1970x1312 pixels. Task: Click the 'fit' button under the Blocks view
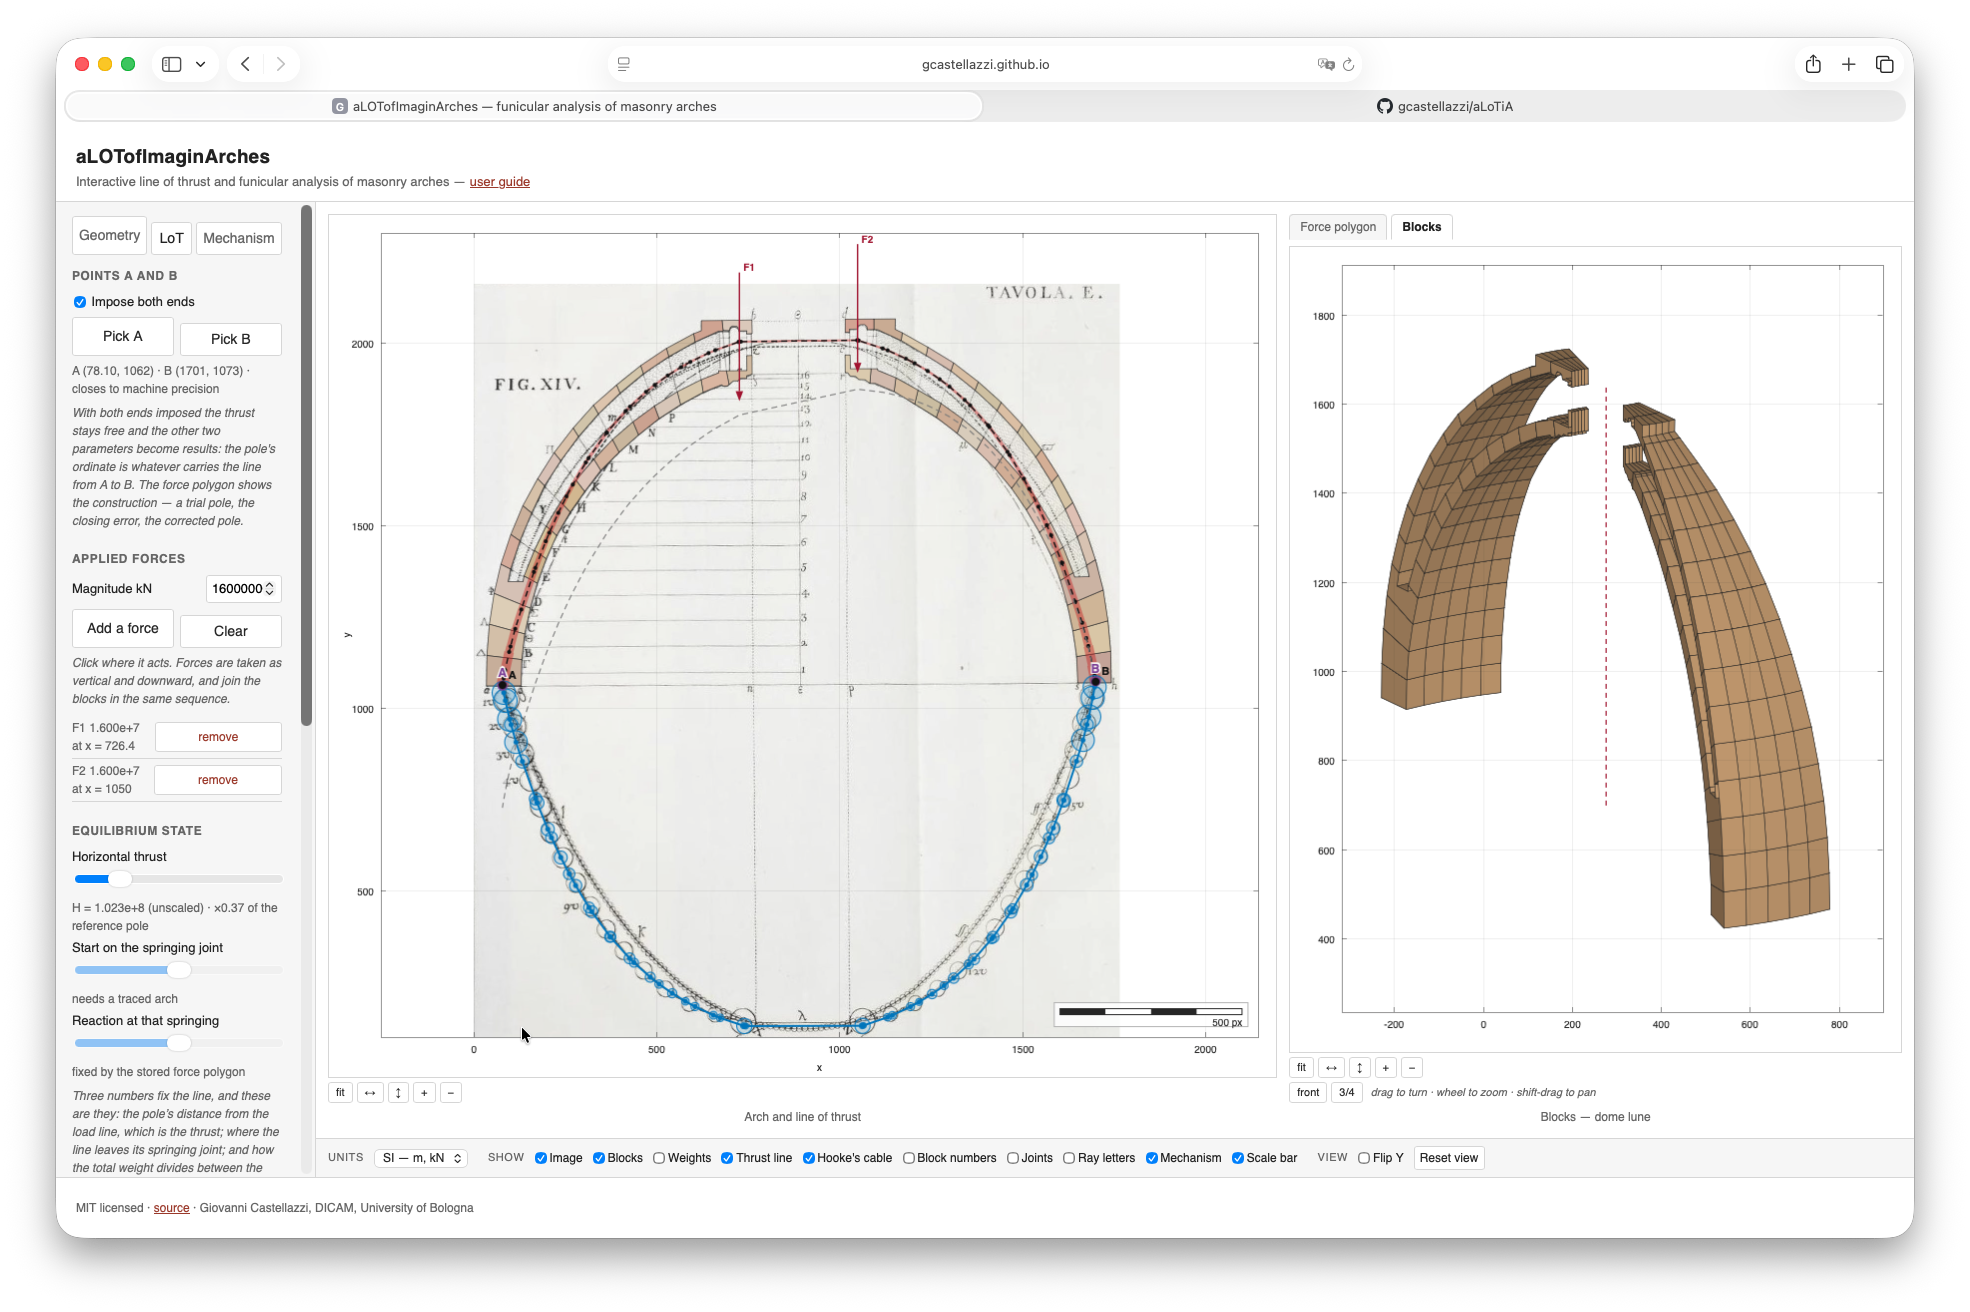click(x=1301, y=1068)
